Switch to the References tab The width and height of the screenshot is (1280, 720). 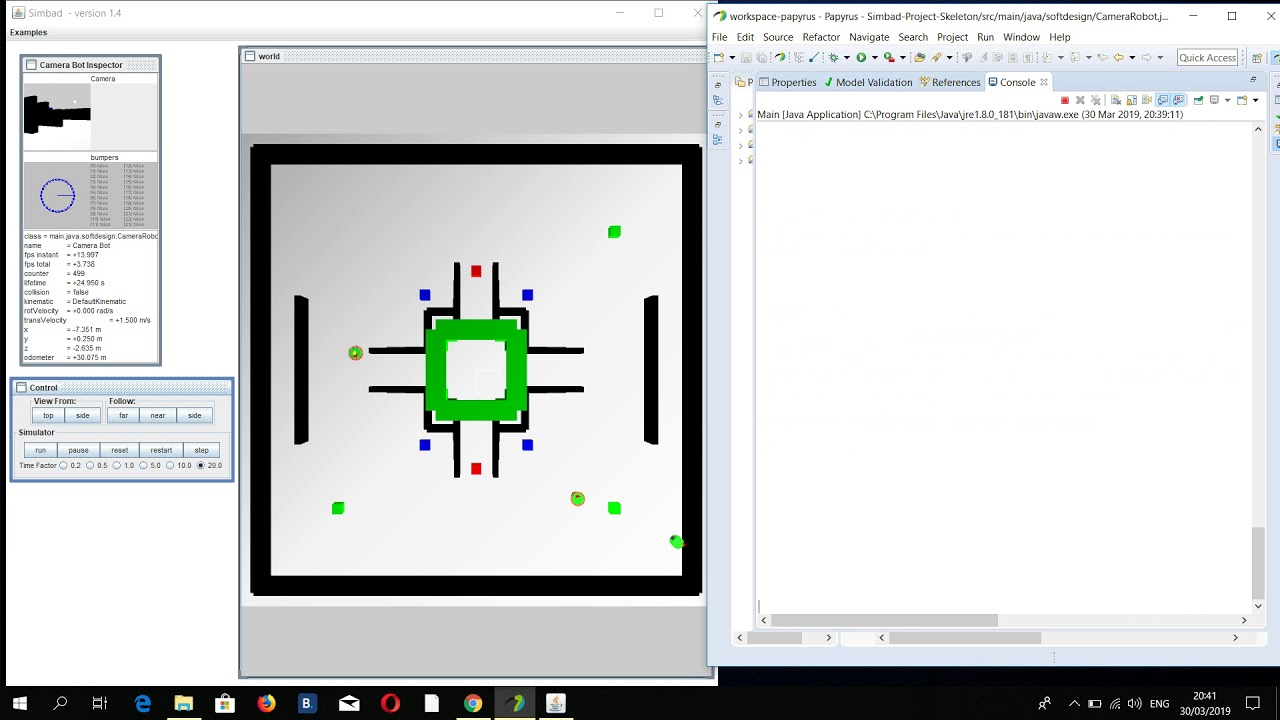click(x=949, y=82)
